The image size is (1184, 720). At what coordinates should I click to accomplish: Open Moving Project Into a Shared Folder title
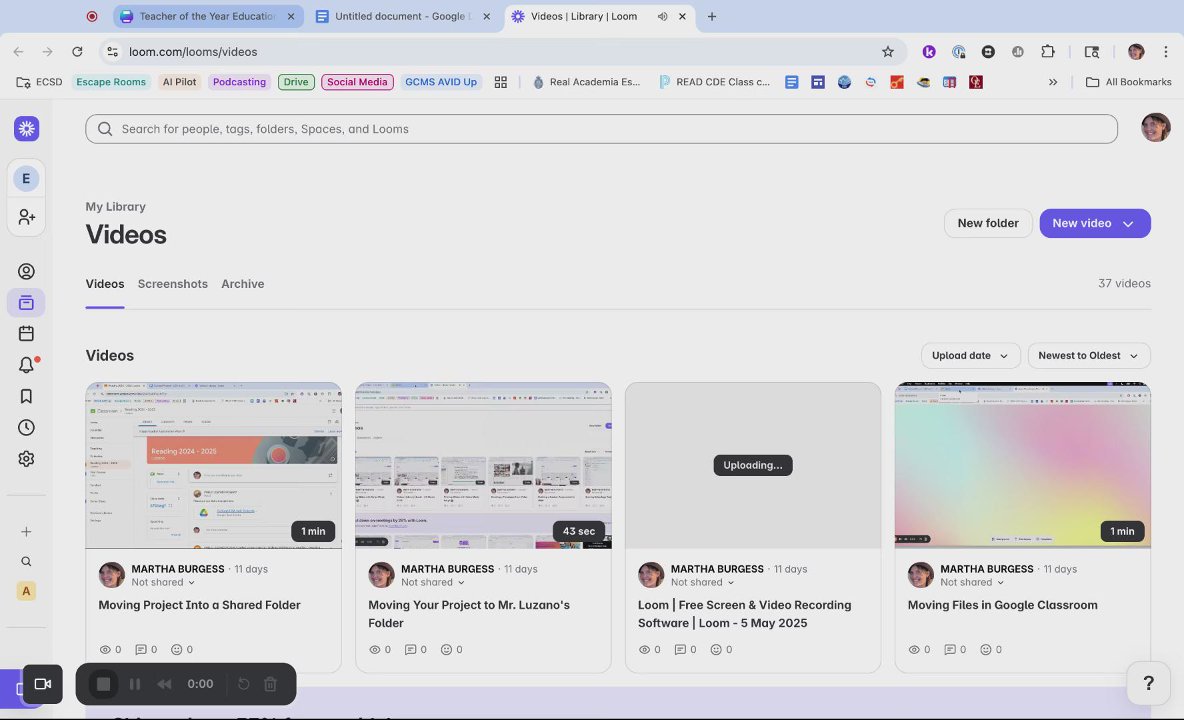(199, 605)
